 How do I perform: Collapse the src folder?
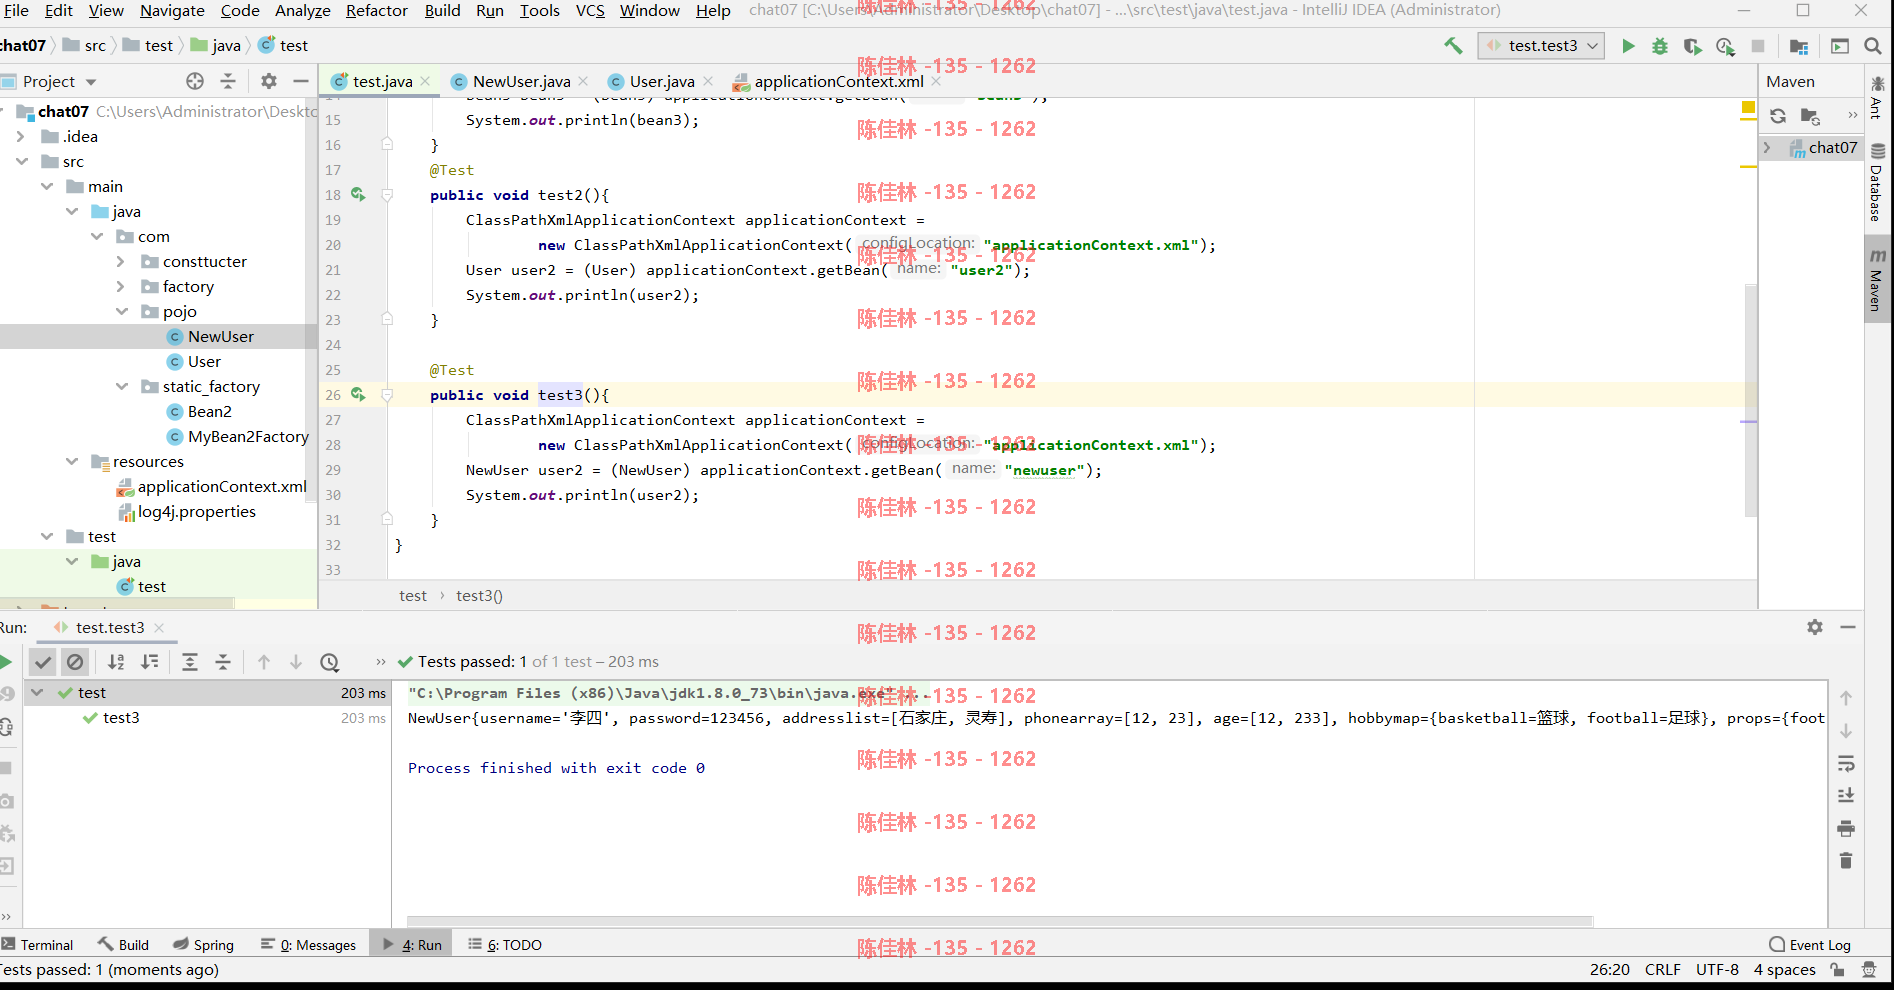21,162
